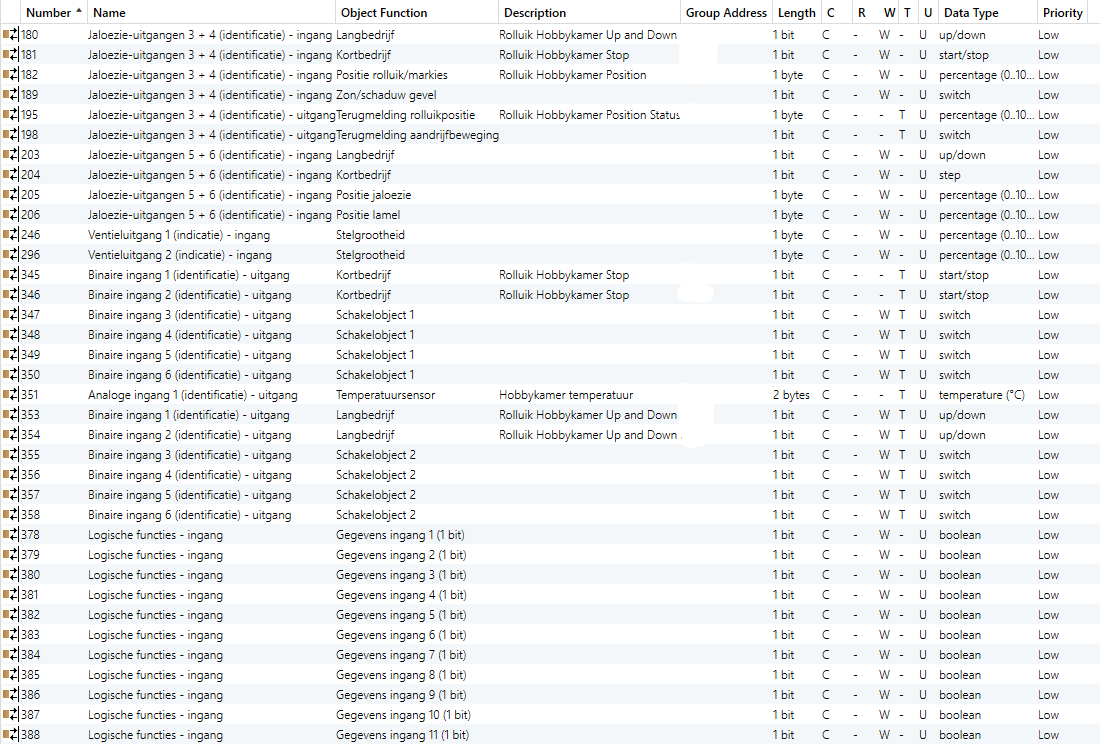The height and width of the screenshot is (744, 1100).
Task: Select 'Hobbykamer temperatuur' description cell
Action: point(566,395)
